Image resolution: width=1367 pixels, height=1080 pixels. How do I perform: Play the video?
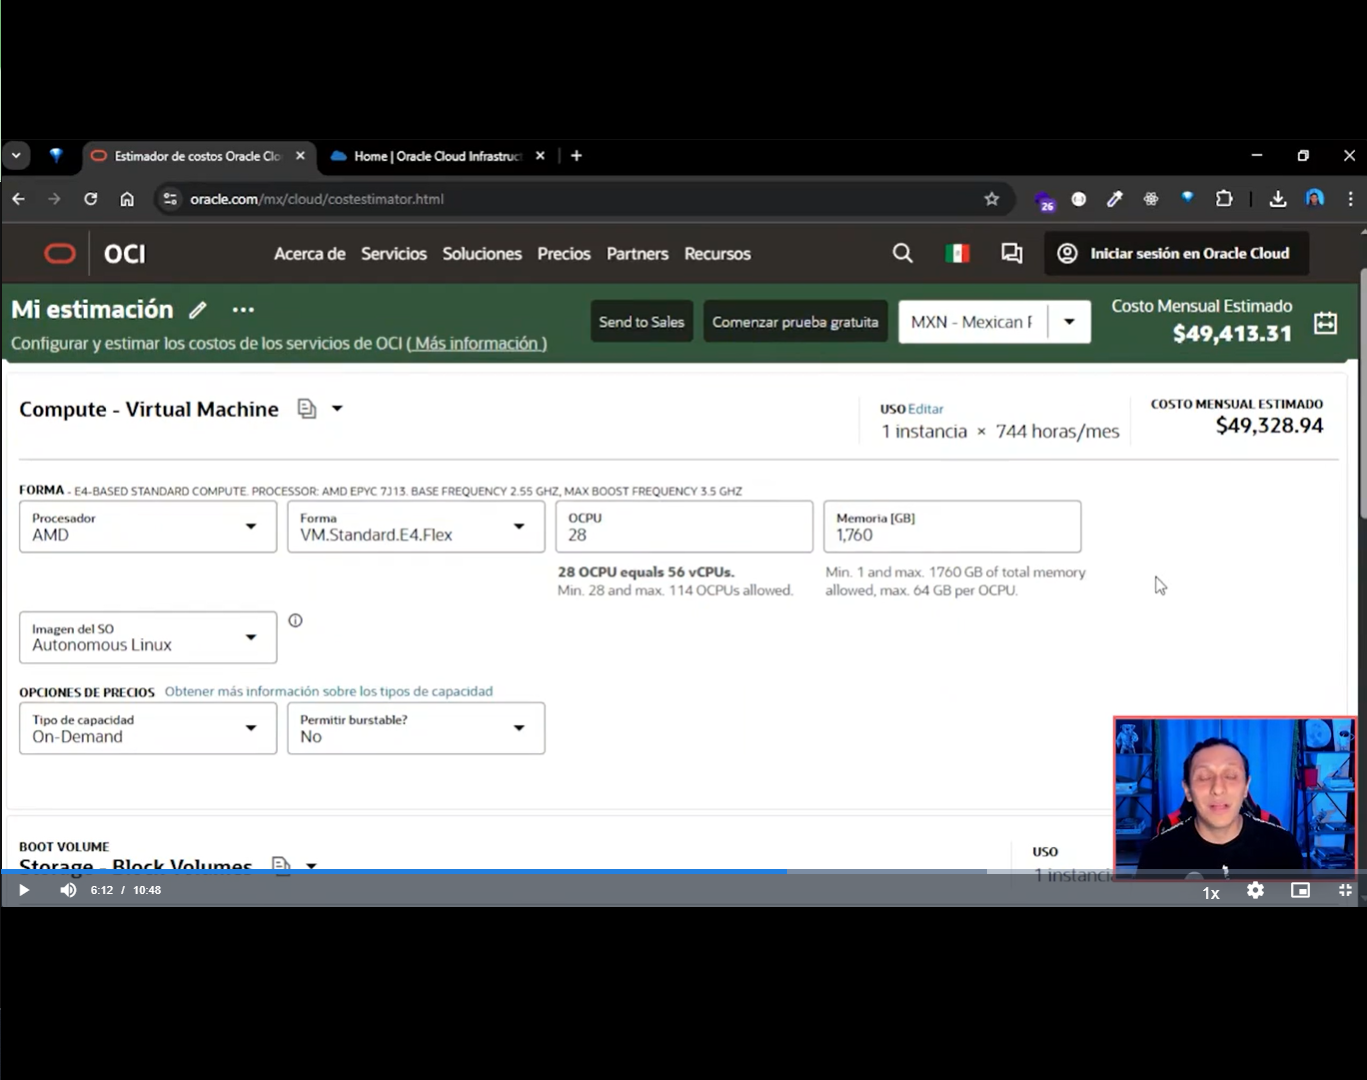(24, 890)
